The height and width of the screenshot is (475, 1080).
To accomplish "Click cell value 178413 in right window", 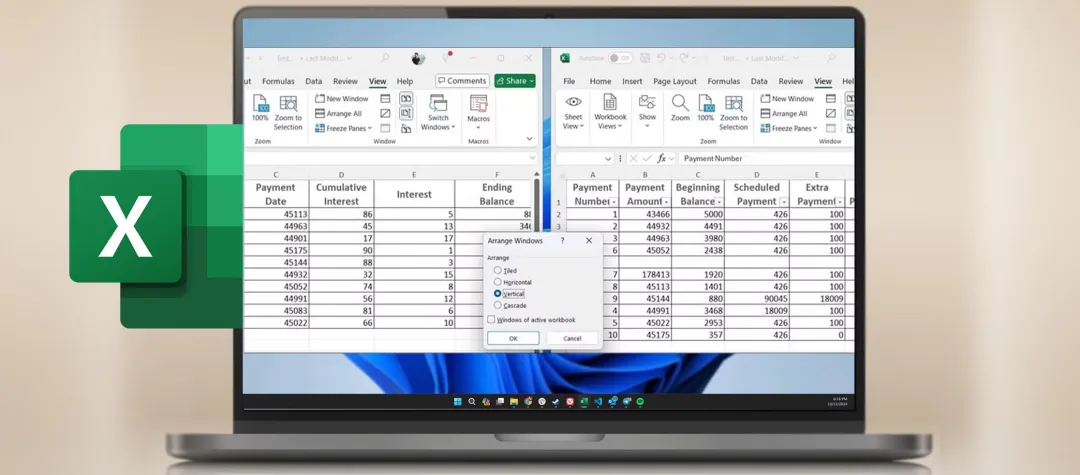I will tap(645, 275).
